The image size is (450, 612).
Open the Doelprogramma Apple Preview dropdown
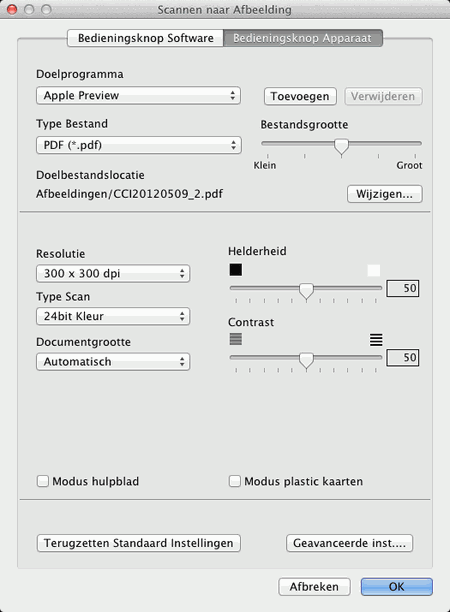[x=139, y=96]
